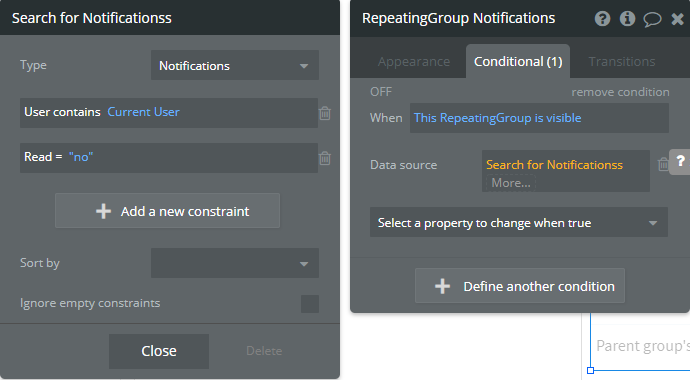690x380 pixels.
Task: Click the canvas element resize handle square
Action: (591, 371)
